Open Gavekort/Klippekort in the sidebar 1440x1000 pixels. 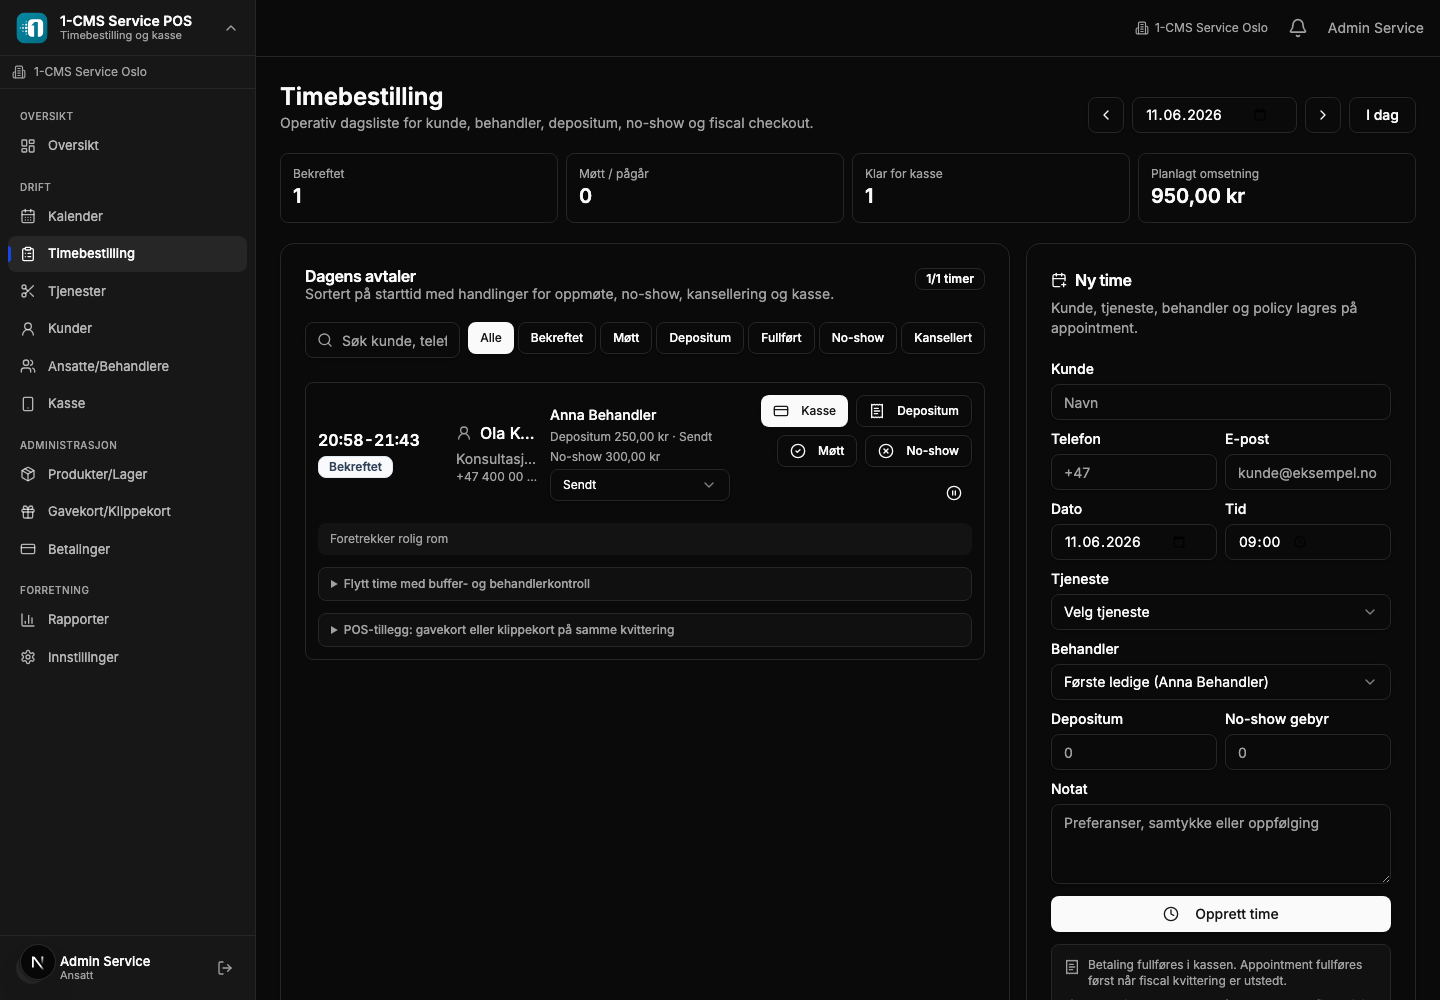point(127,512)
